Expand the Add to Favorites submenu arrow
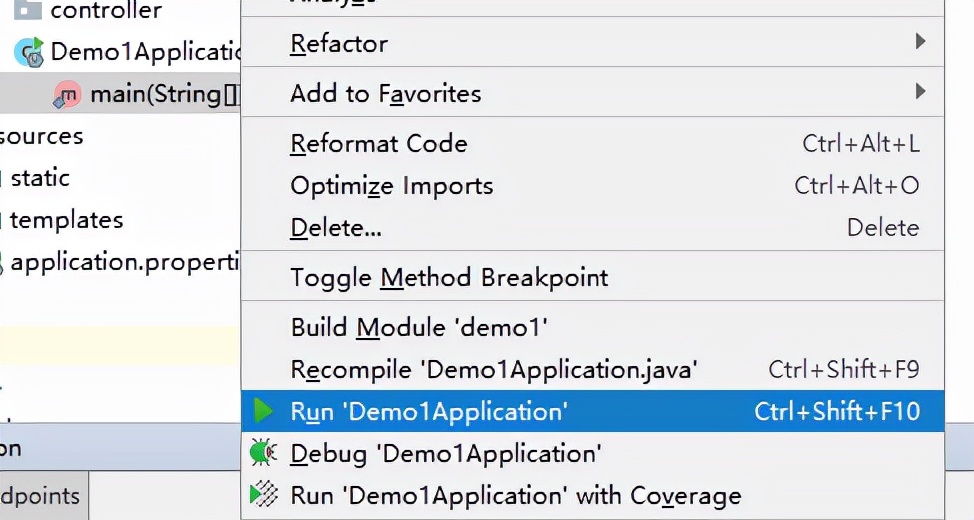974x520 pixels. pyautogui.click(x=920, y=93)
